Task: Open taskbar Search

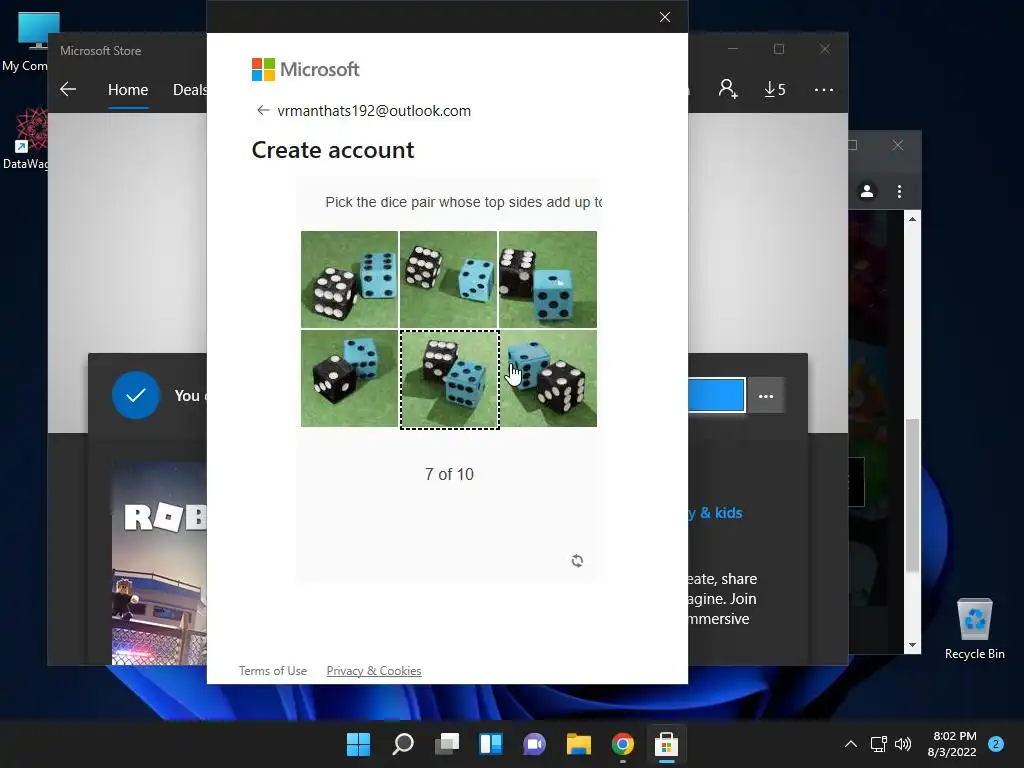Action: [402, 744]
